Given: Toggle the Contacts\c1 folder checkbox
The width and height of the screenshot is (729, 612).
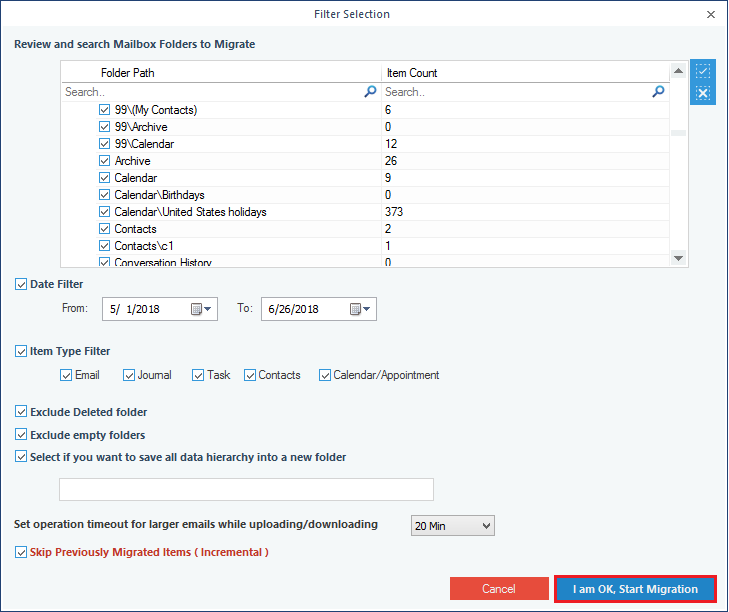Looking at the screenshot, I should tap(104, 246).
